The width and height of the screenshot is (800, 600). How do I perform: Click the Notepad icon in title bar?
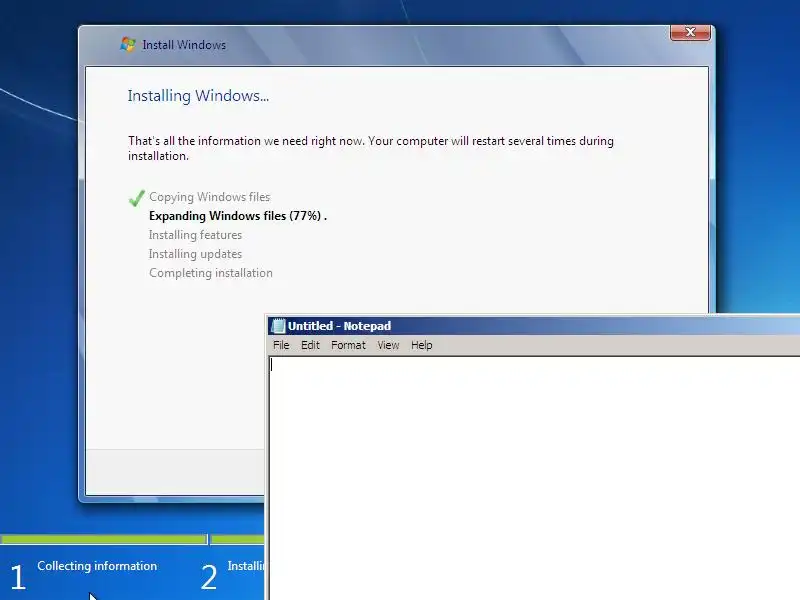pos(278,326)
